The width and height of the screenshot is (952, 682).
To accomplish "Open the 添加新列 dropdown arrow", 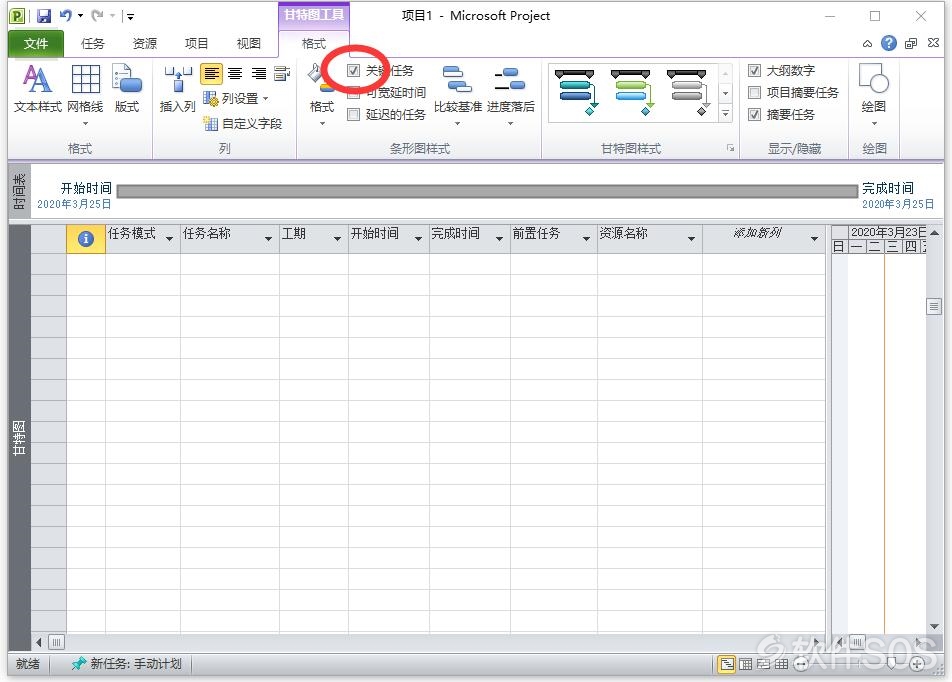I will [x=815, y=239].
